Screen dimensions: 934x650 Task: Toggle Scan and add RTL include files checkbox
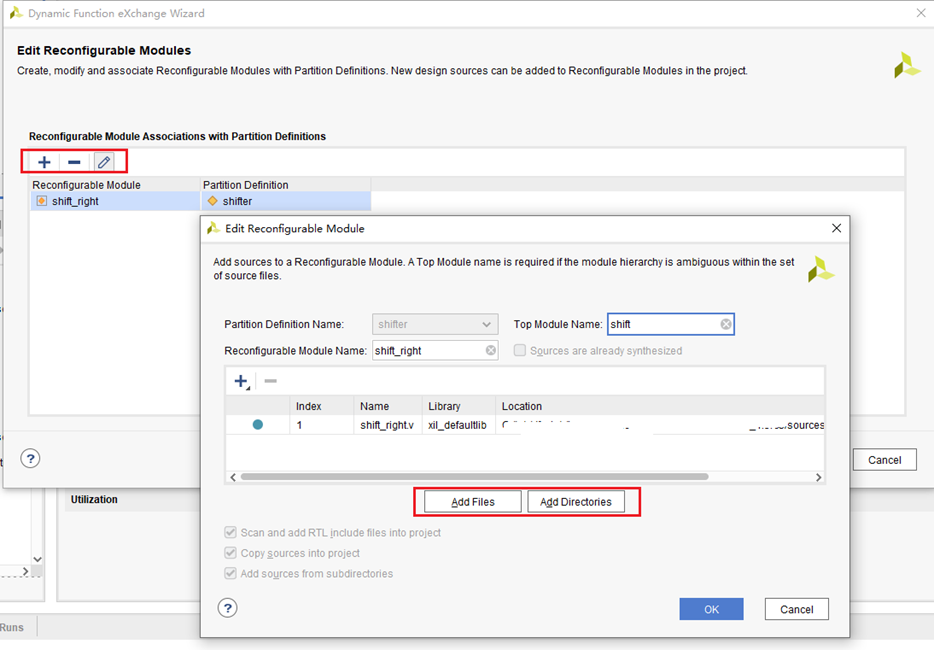tap(231, 533)
